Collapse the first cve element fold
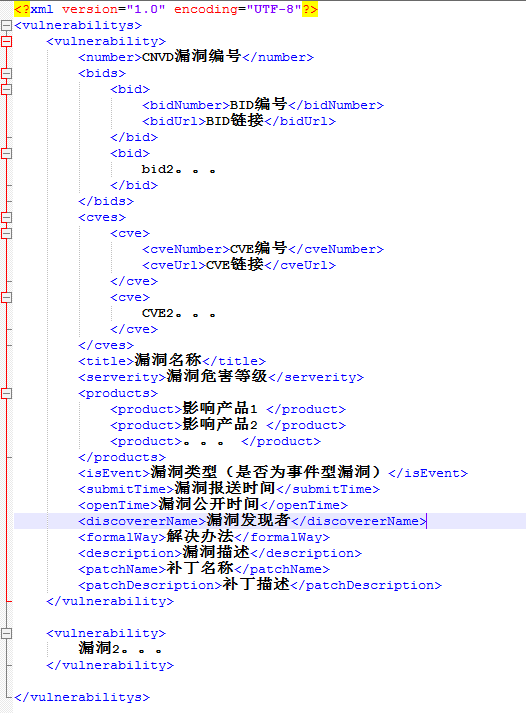 [x=6, y=233]
